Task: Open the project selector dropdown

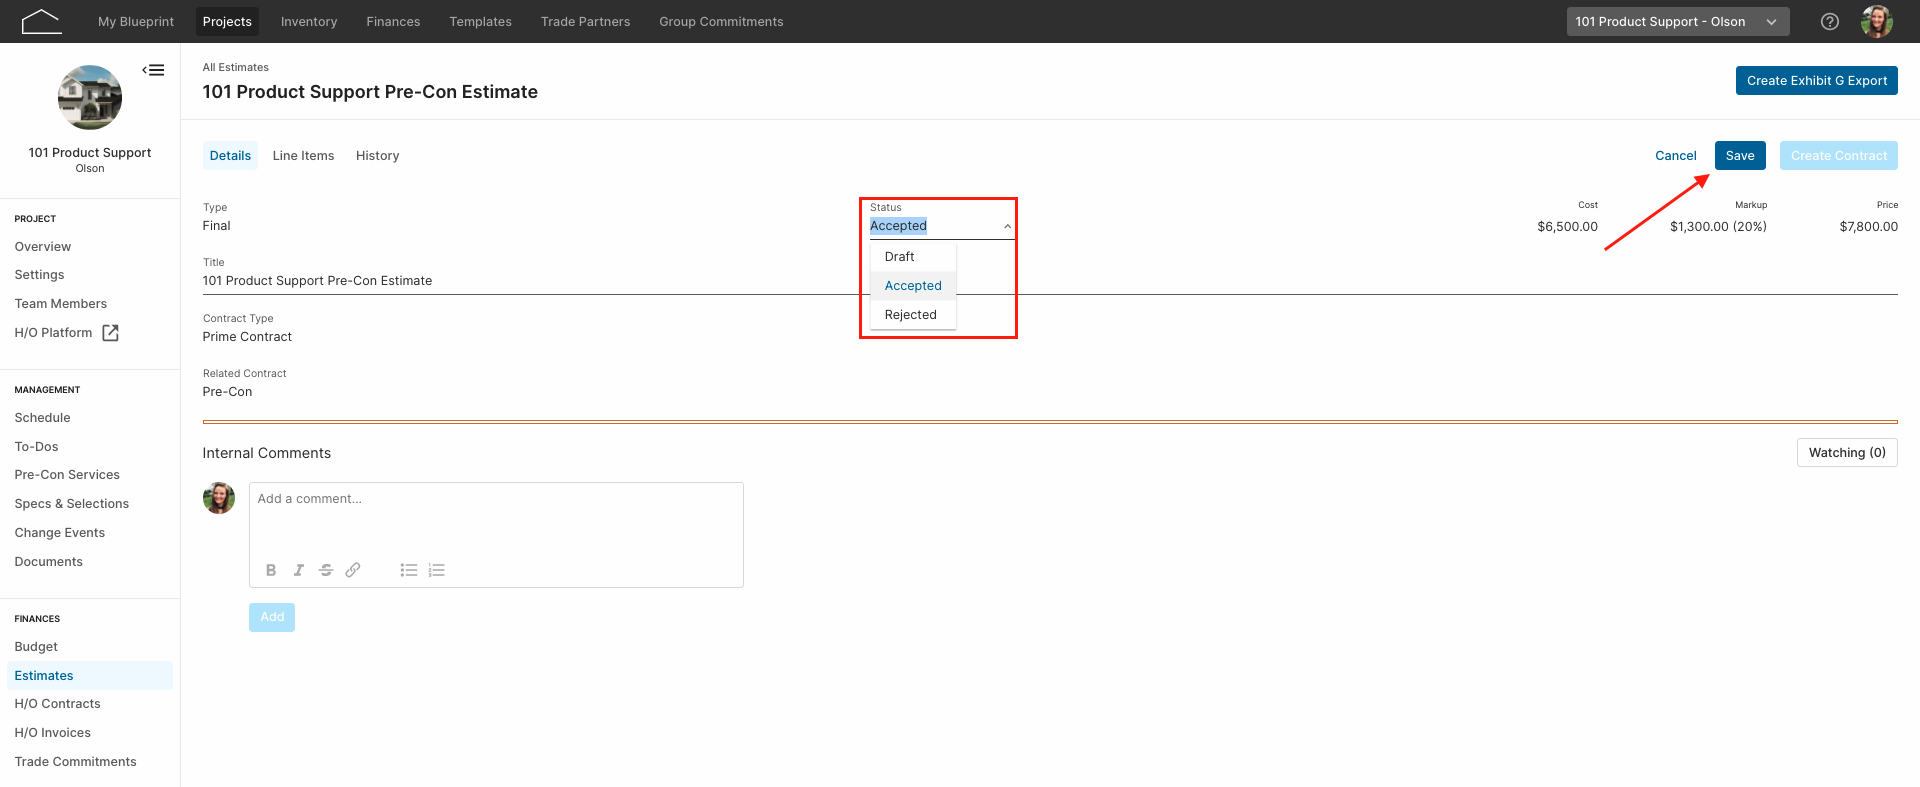Action: (x=1678, y=21)
